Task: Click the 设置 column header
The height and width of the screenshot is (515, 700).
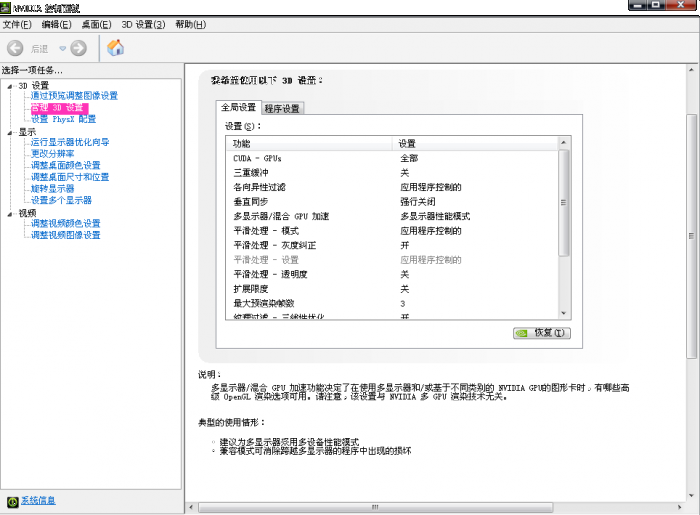Action: pyautogui.click(x=475, y=144)
